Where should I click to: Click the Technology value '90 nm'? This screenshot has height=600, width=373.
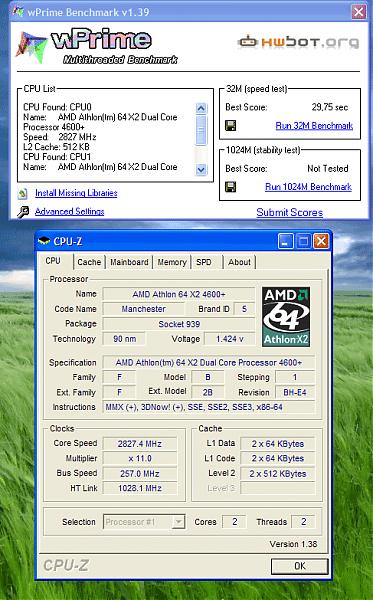(124, 339)
